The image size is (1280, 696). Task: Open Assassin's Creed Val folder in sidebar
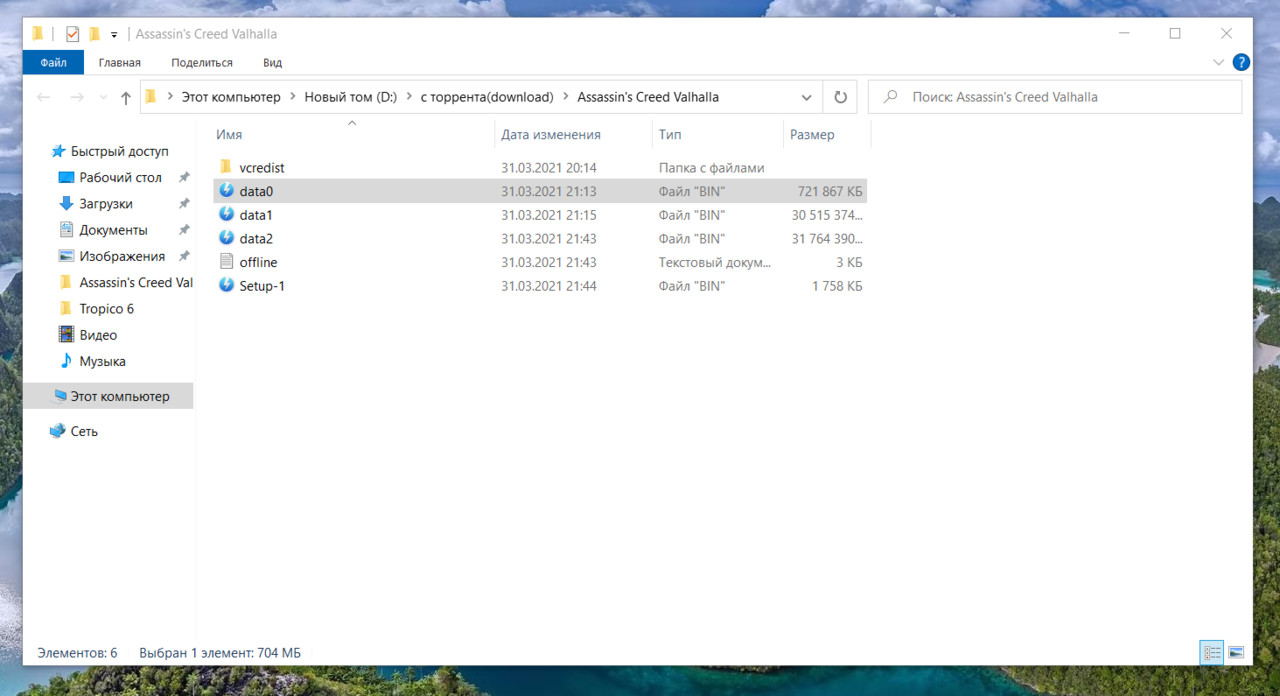tap(136, 282)
